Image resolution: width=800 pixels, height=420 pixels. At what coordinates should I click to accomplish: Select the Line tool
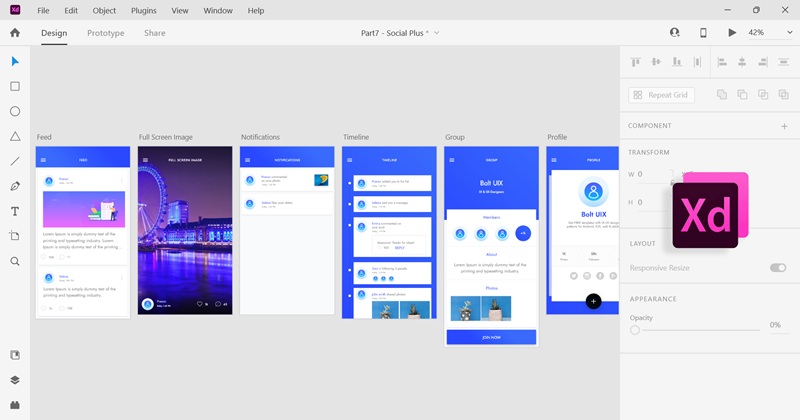click(x=15, y=161)
